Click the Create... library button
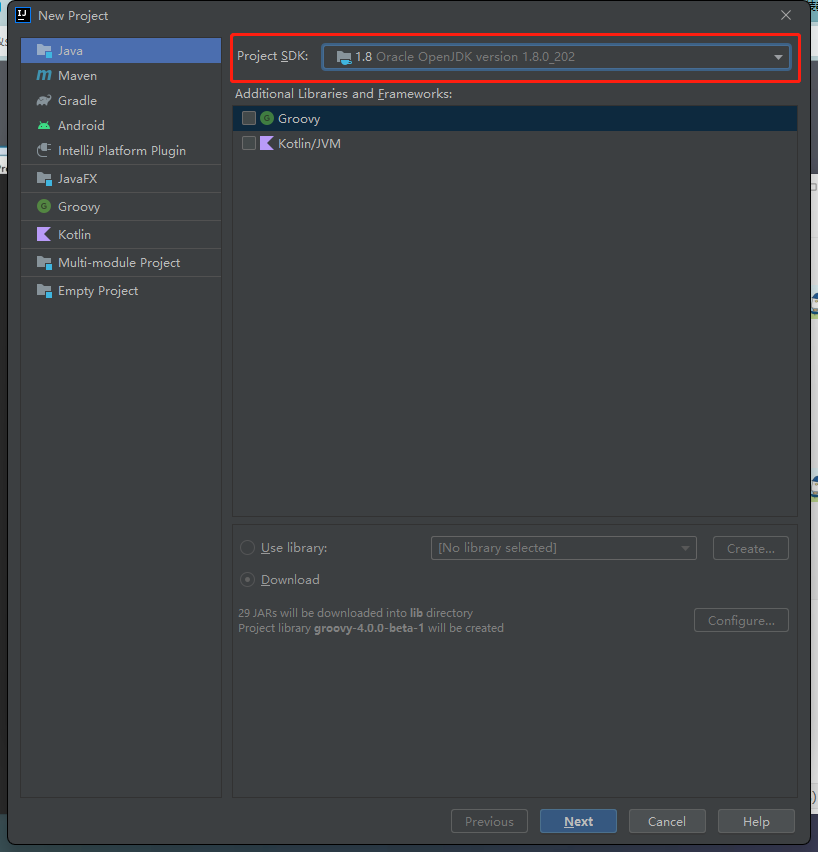Image resolution: width=818 pixels, height=852 pixels. pos(751,548)
